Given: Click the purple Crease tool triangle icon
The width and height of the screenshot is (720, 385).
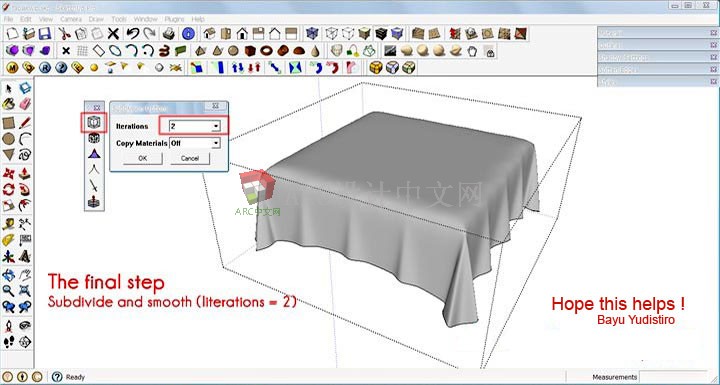Looking at the screenshot, I should (x=94, y=153).
